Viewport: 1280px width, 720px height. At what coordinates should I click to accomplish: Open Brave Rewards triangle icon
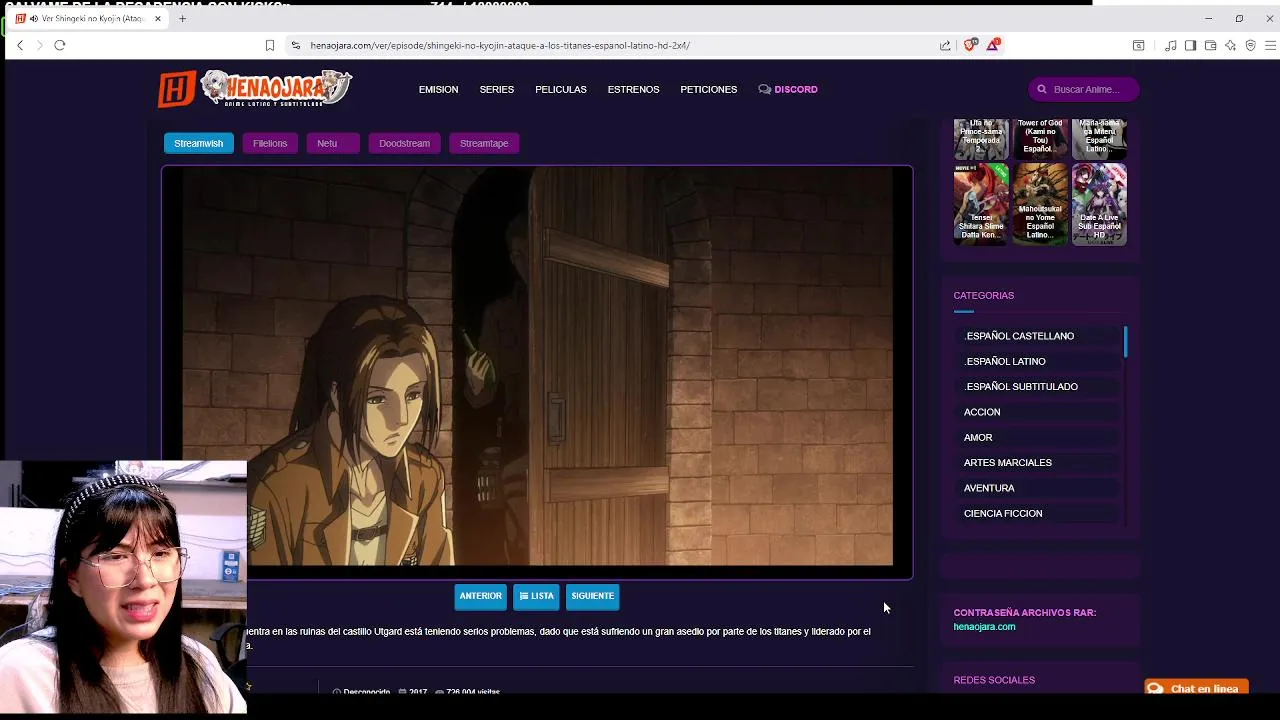point(993,45)
